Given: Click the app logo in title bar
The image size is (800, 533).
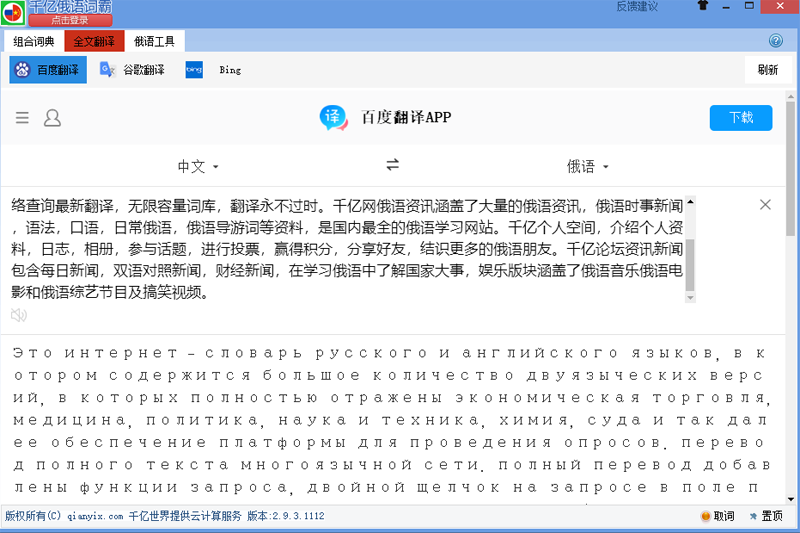Looking at the screenshot, I should pos(13,13).
